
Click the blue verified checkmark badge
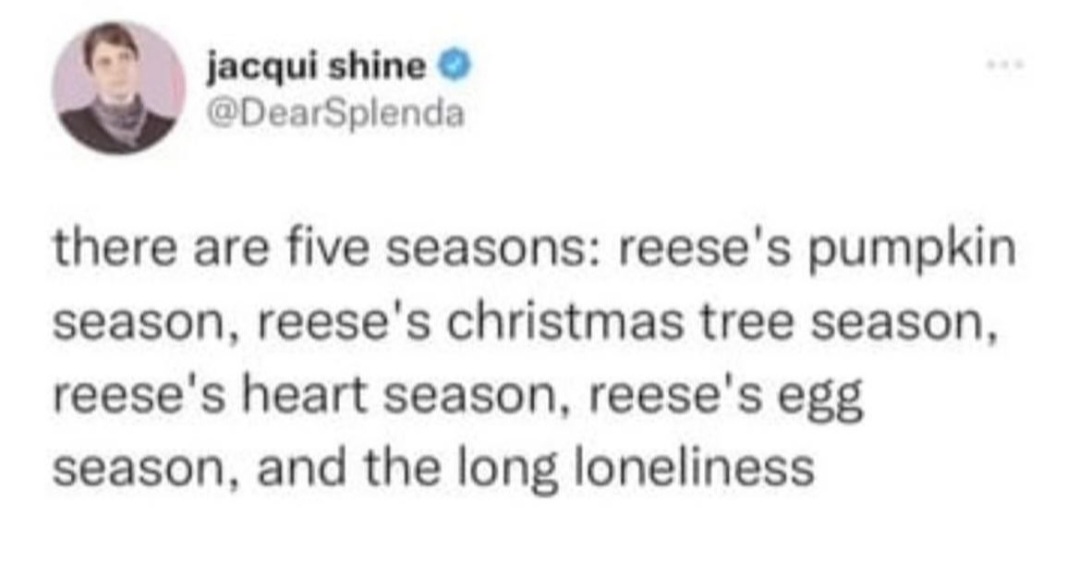454,67
